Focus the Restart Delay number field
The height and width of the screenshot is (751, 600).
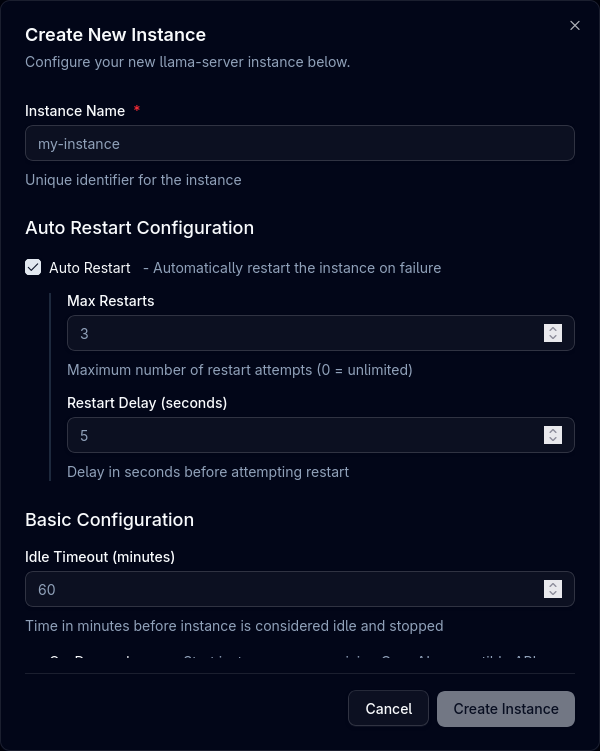point(300,435)
